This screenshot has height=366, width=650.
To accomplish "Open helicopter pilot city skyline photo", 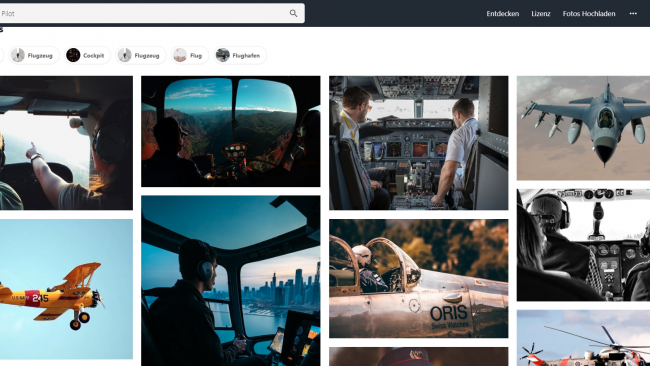I will pyautogui.click(x=230, y=281).
